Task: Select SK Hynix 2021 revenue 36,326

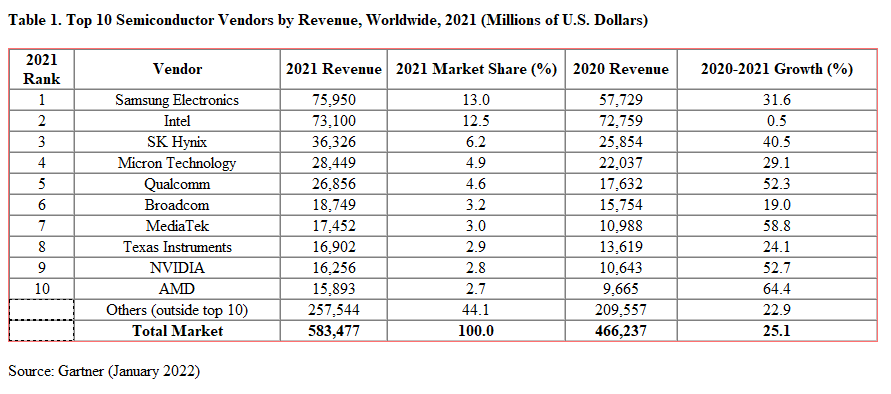Action: (x=334, y=142)
